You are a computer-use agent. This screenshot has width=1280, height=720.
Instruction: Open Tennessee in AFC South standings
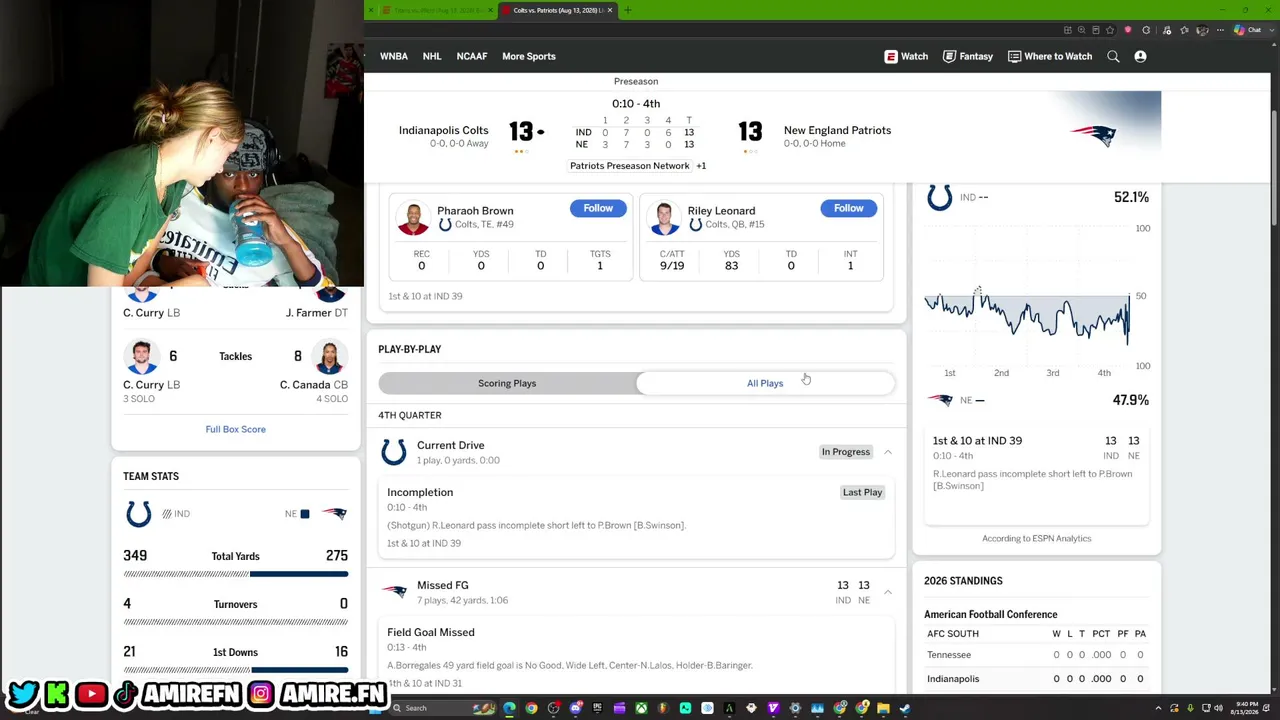pos(949,655)
